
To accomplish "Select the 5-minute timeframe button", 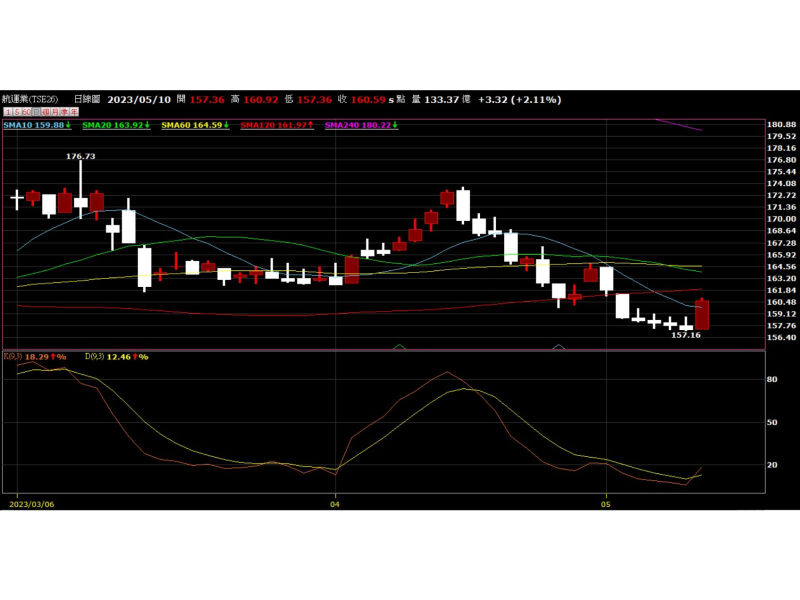I will click(17, 112).
